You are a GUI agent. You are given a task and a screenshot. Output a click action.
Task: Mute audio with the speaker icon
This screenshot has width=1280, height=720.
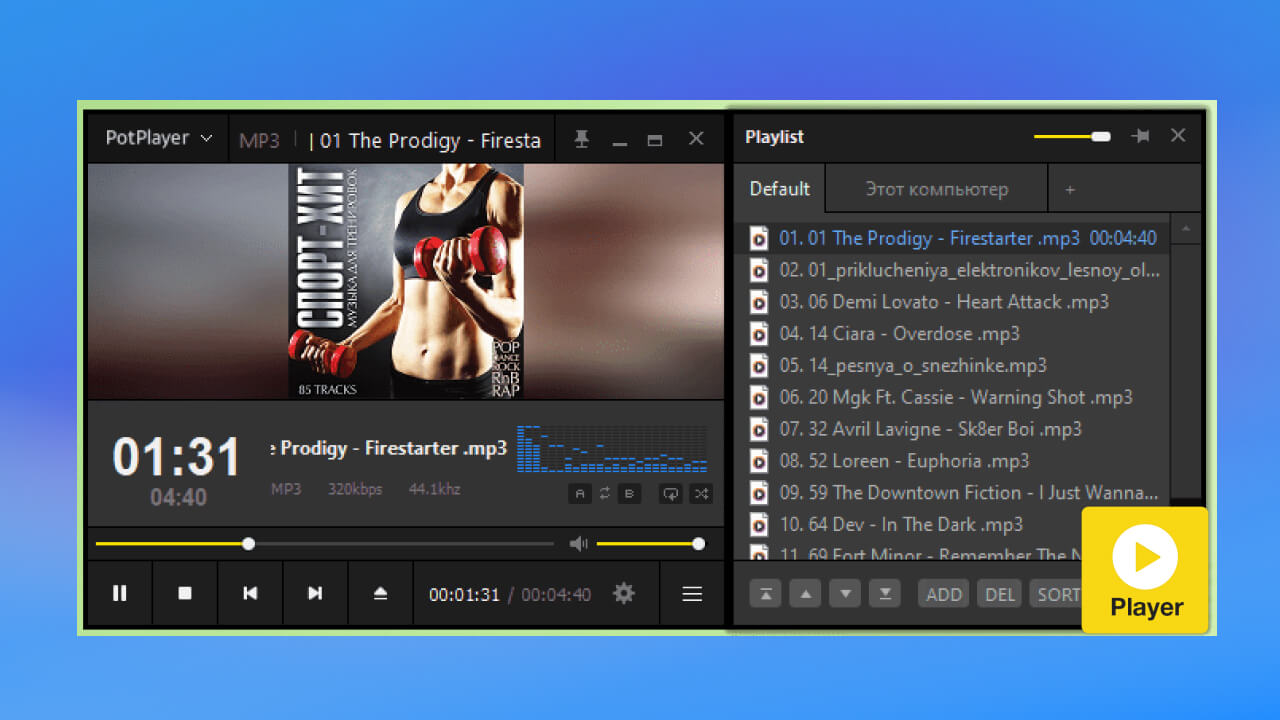click(x=578, y=543)
